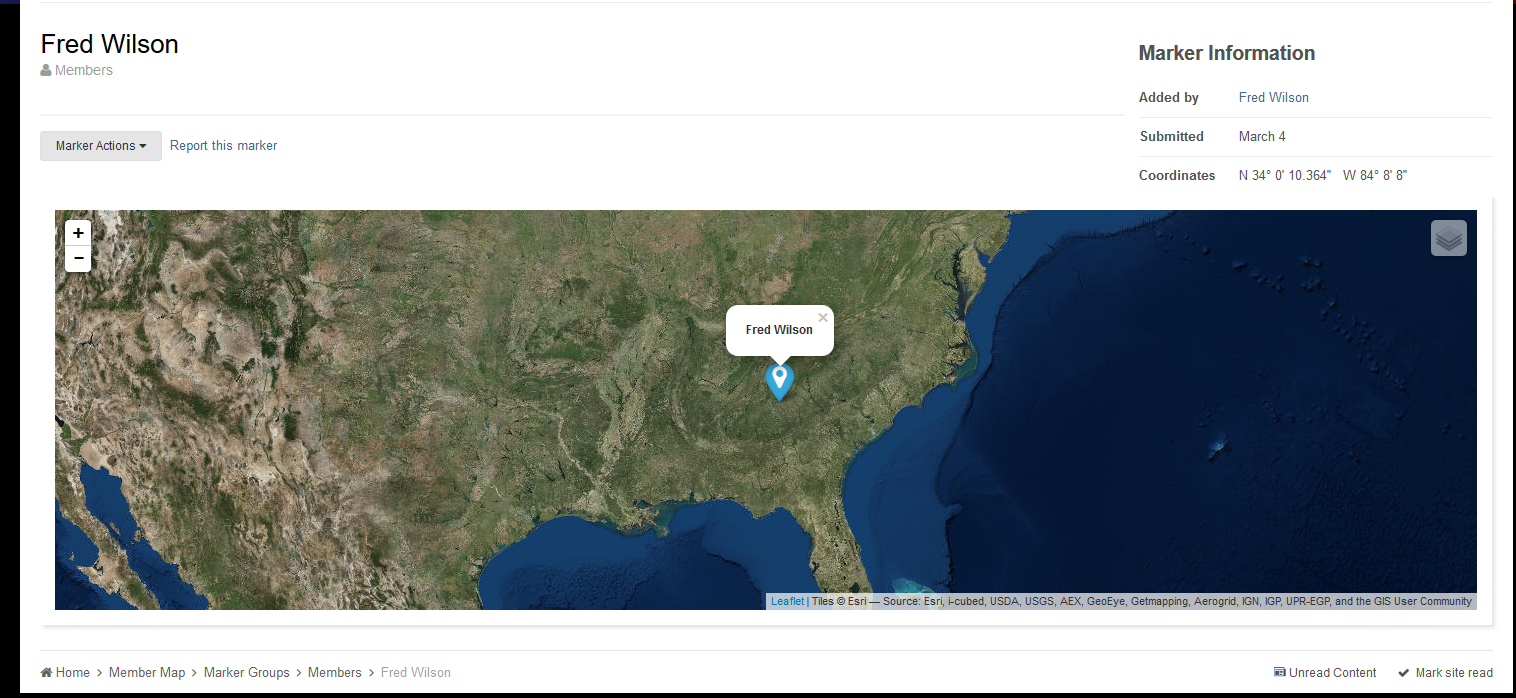Viewport: 1516px width, 698px height.
Task: Open the Leaflet attribution link
Action: coord(787,602)
